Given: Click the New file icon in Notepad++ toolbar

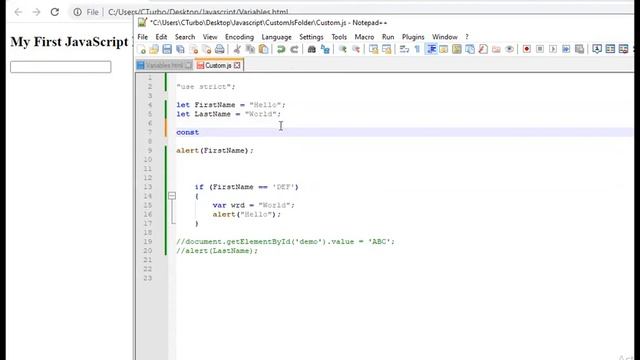Looking at the screenshot, I should pyautogui.click(x=142, y=49).
